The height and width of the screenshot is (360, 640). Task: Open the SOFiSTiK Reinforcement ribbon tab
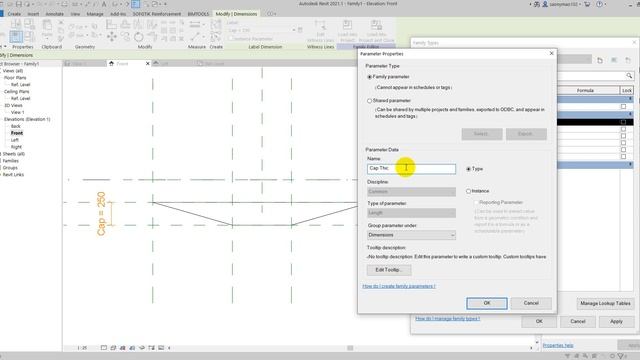[156, 14]
